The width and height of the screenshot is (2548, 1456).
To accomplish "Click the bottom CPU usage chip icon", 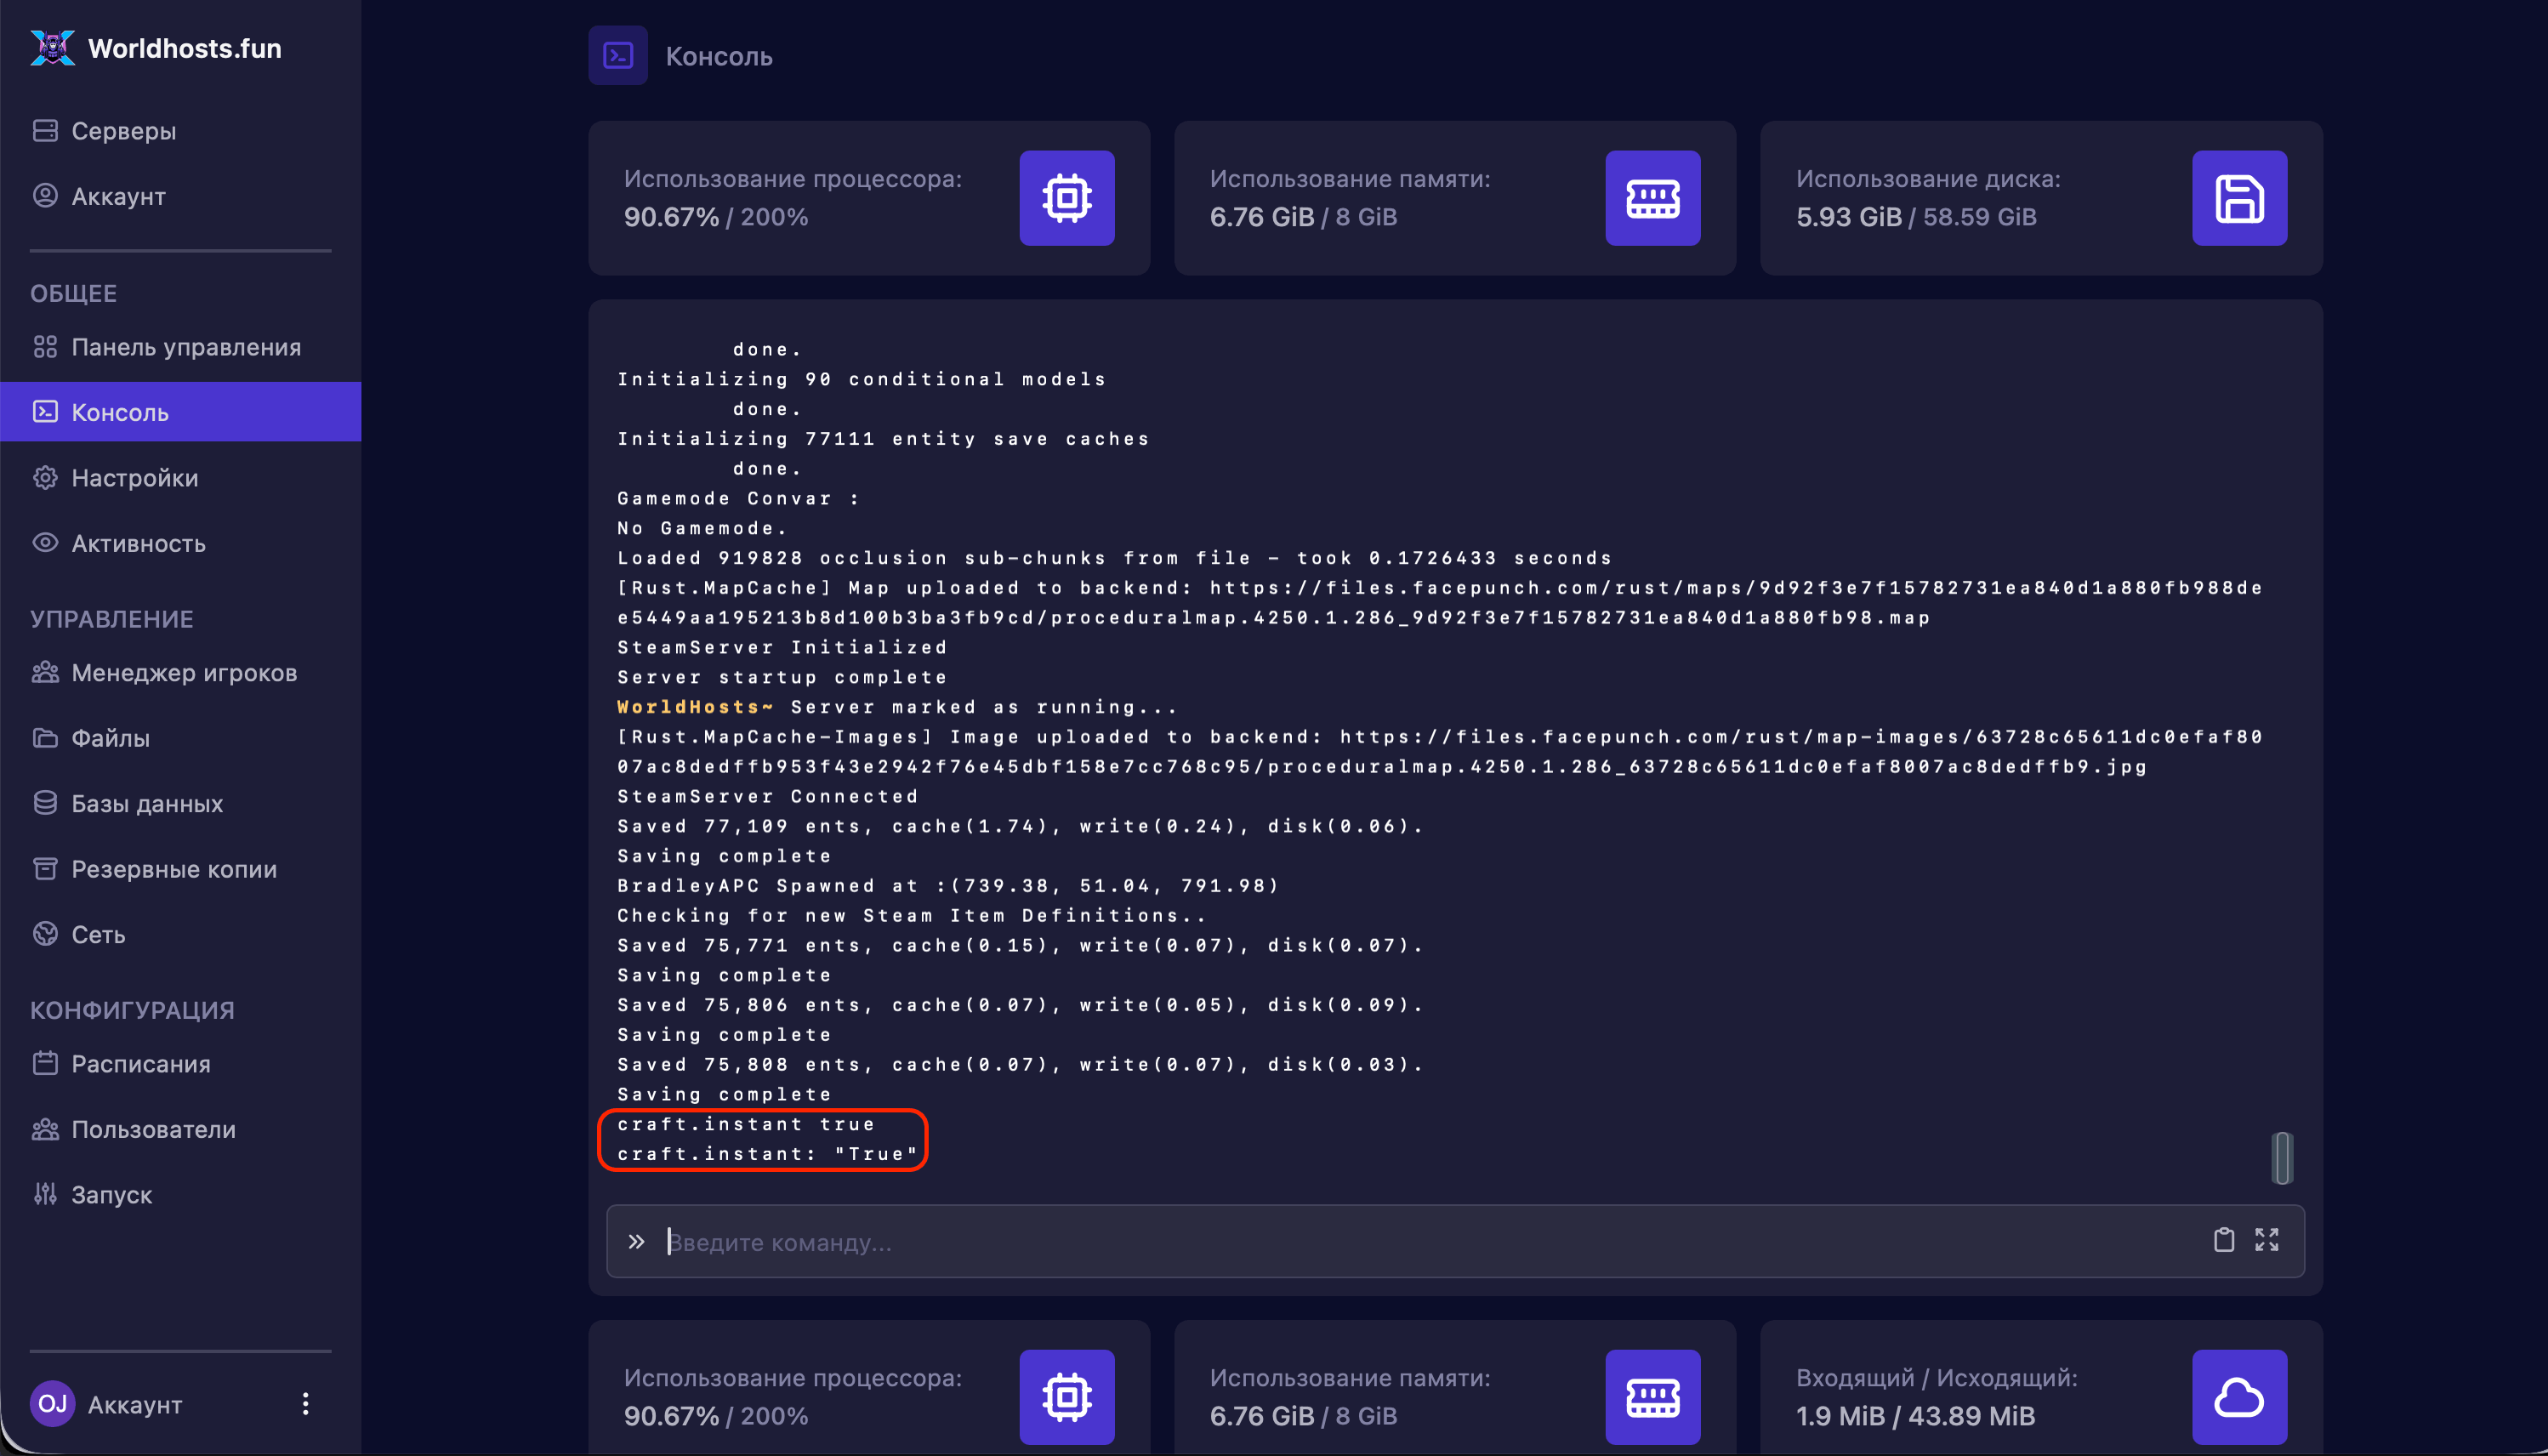I will 1067,1397.
